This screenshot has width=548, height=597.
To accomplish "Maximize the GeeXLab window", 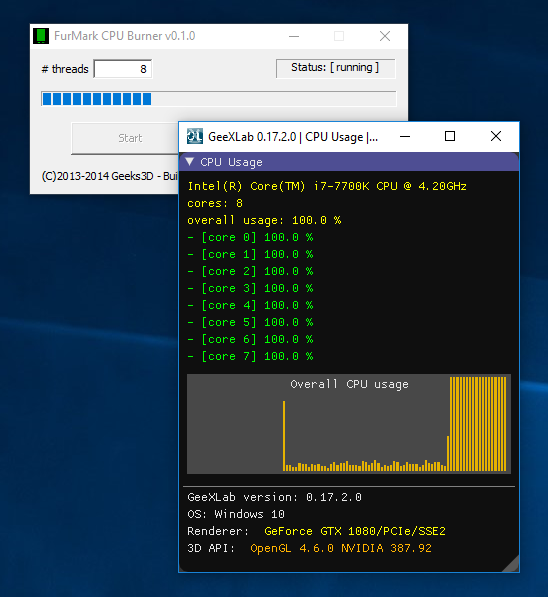I will click(450, 136).
